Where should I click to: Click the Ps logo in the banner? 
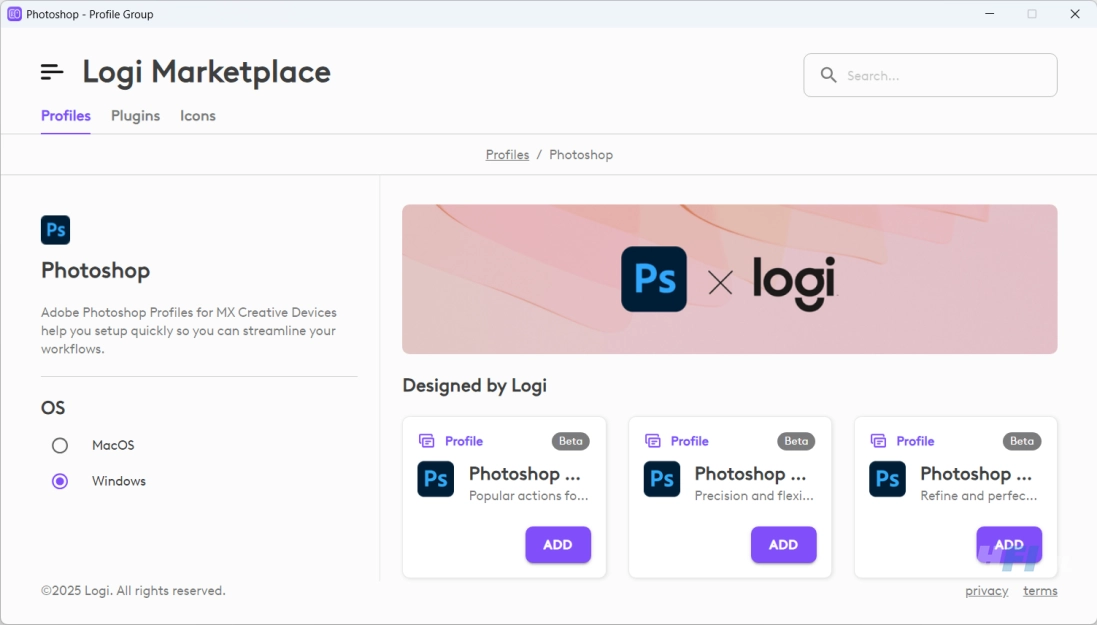click(653, 279)
